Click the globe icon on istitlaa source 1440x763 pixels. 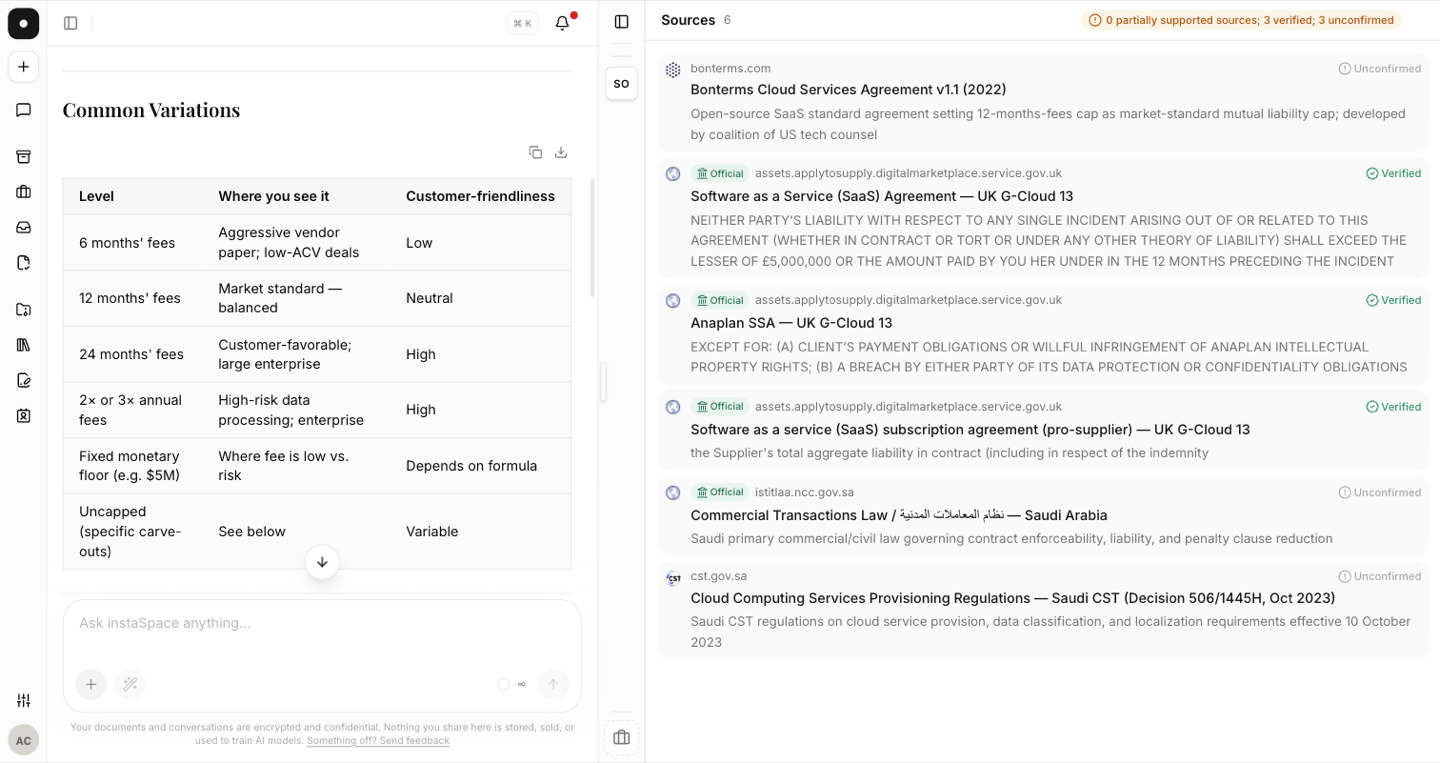pos(673,493)
